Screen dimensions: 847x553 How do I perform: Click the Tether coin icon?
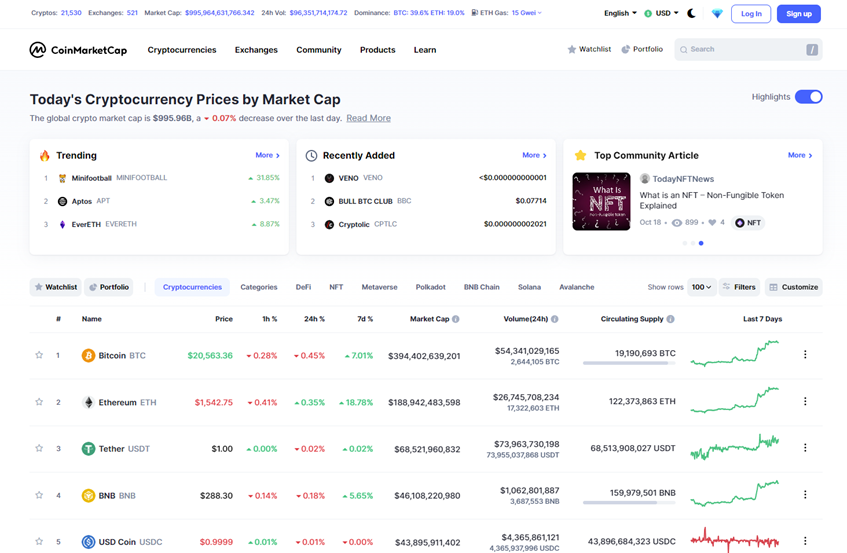tap(88, 449)
